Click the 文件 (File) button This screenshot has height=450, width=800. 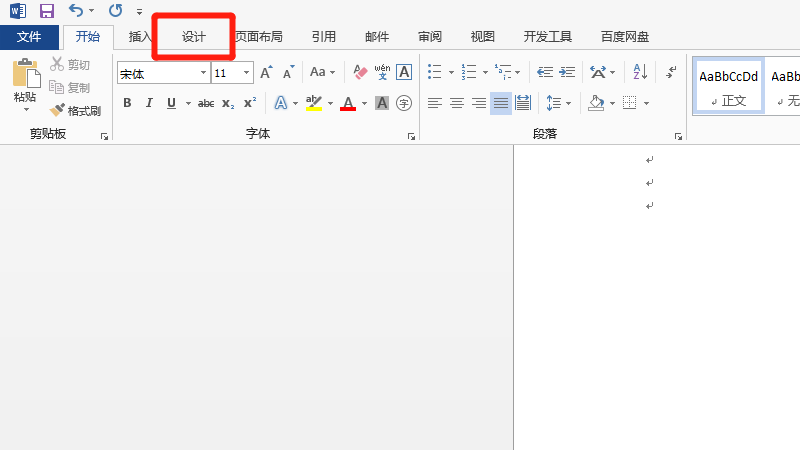tap(29, 37)
